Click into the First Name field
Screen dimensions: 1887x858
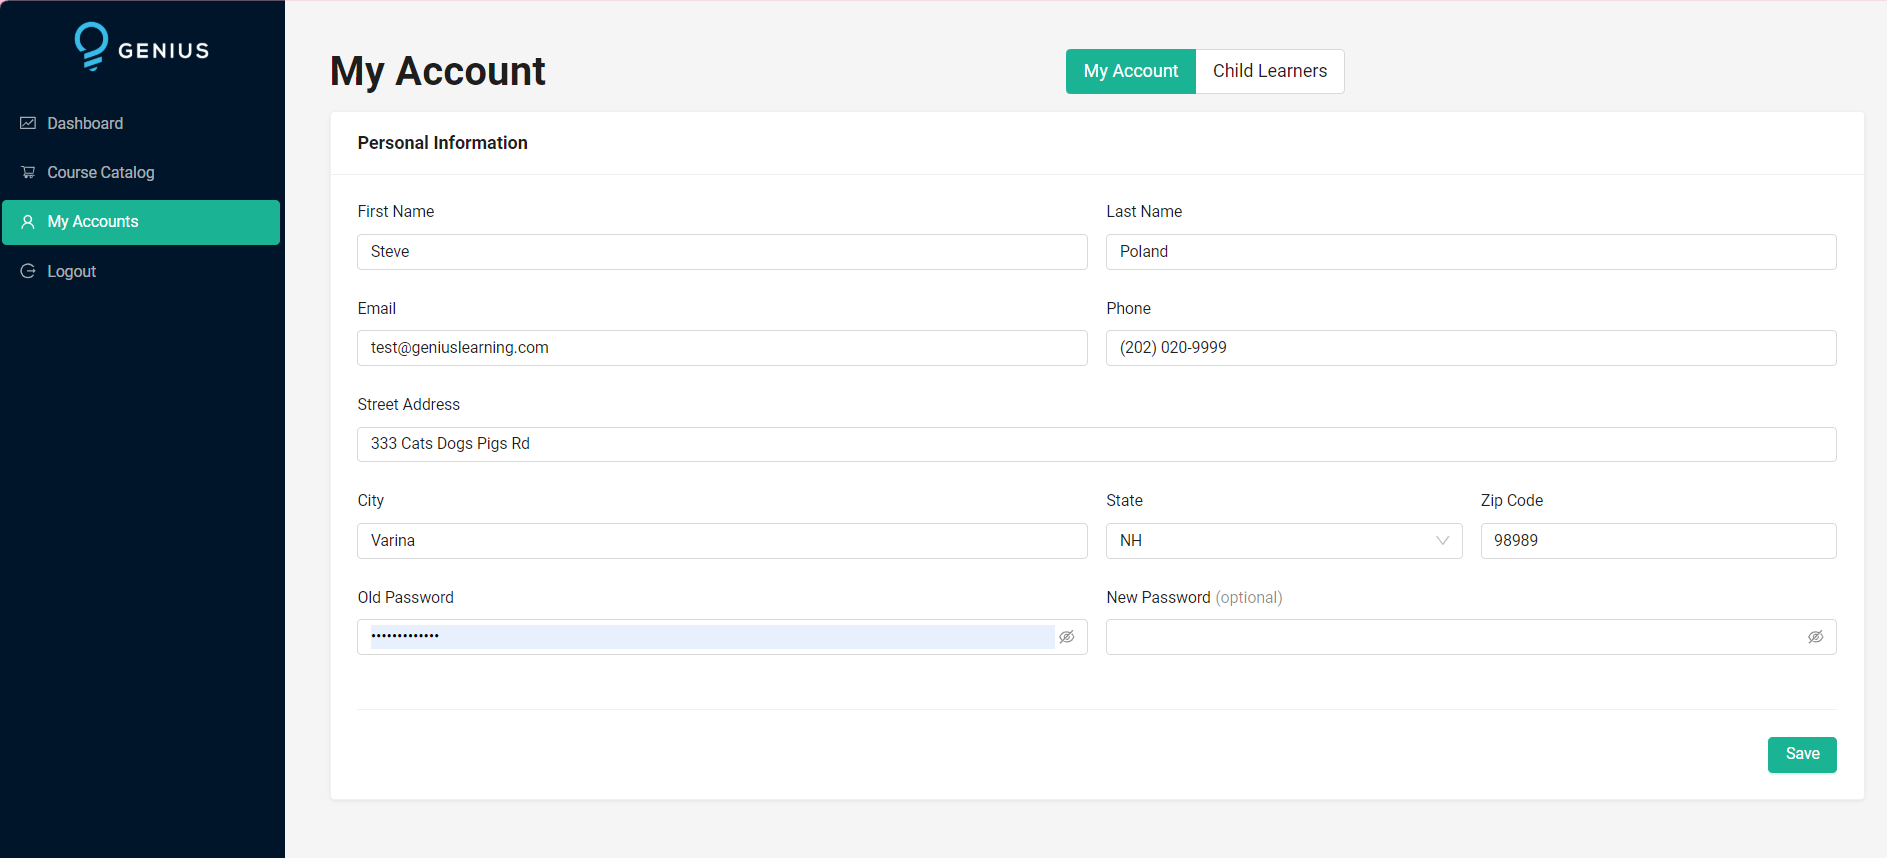click(721, 252)
